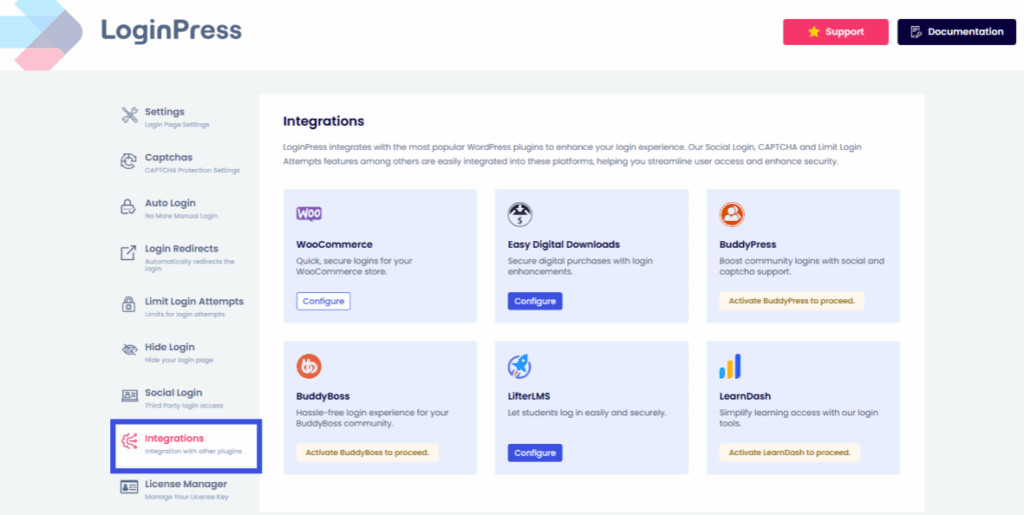Open the Captchas menu item
This screenshot has height=515, width=1024.
[182, 163]
